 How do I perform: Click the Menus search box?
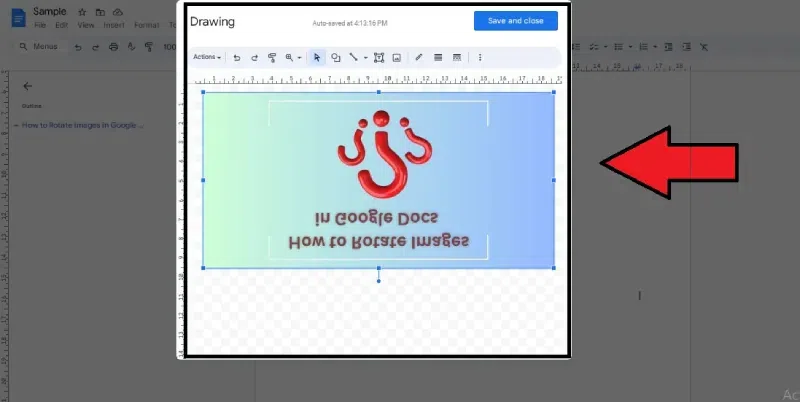point(39,46)
